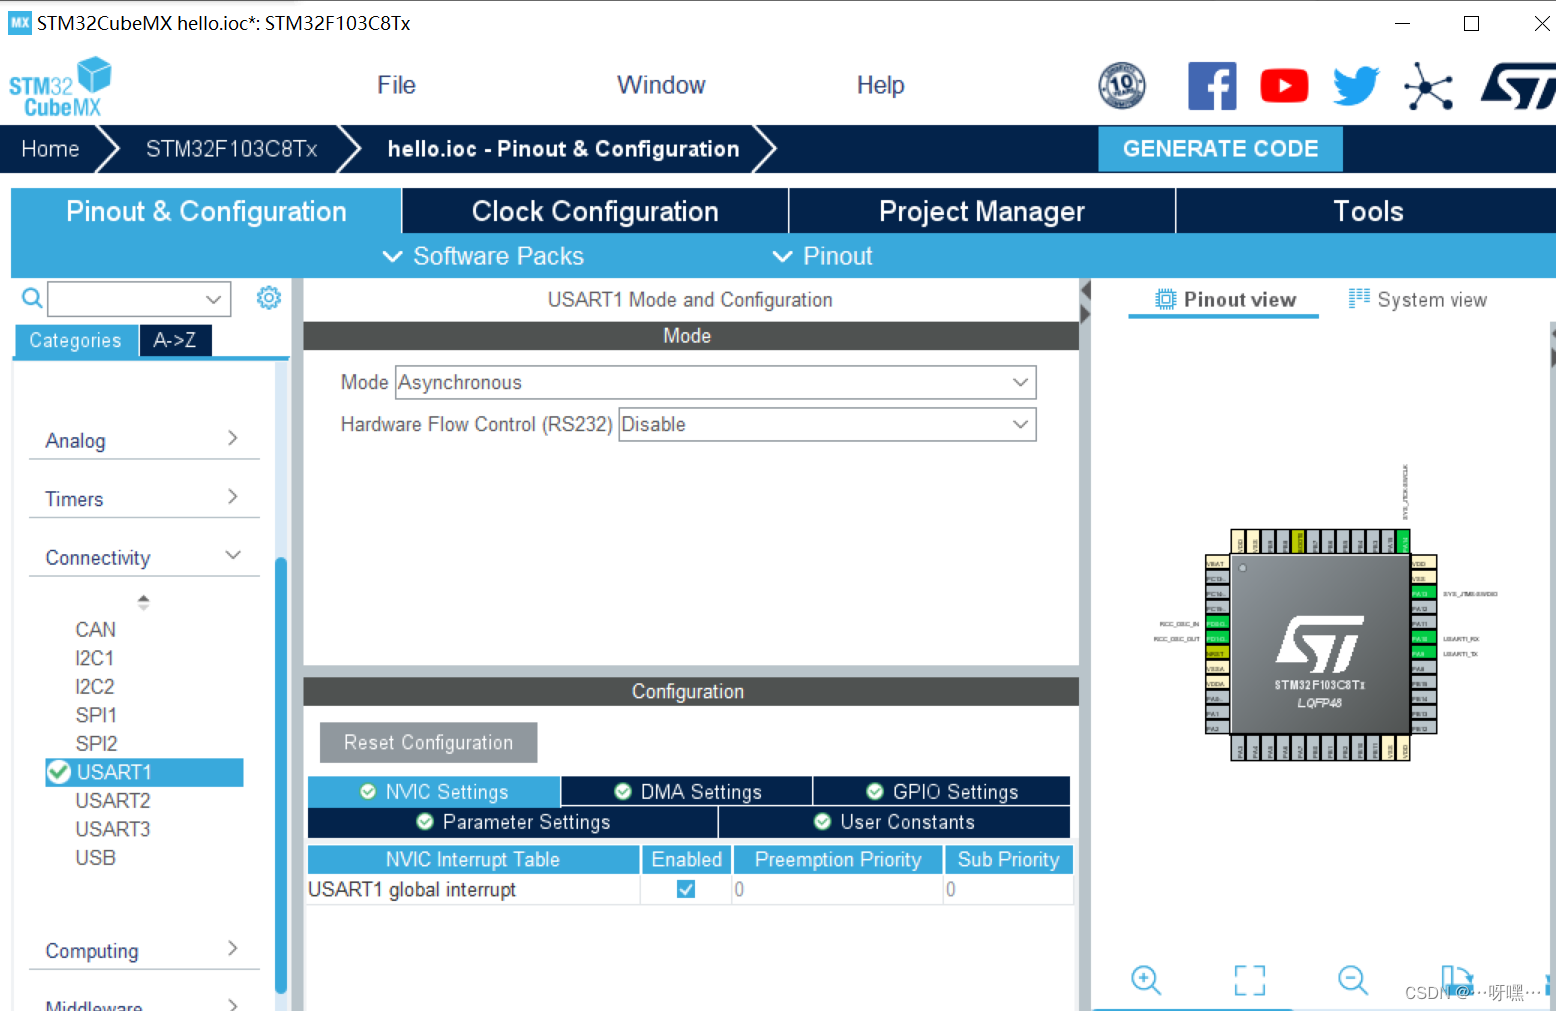
Task: Switch to the Clock Configuration tab
Action: [595, 211]
